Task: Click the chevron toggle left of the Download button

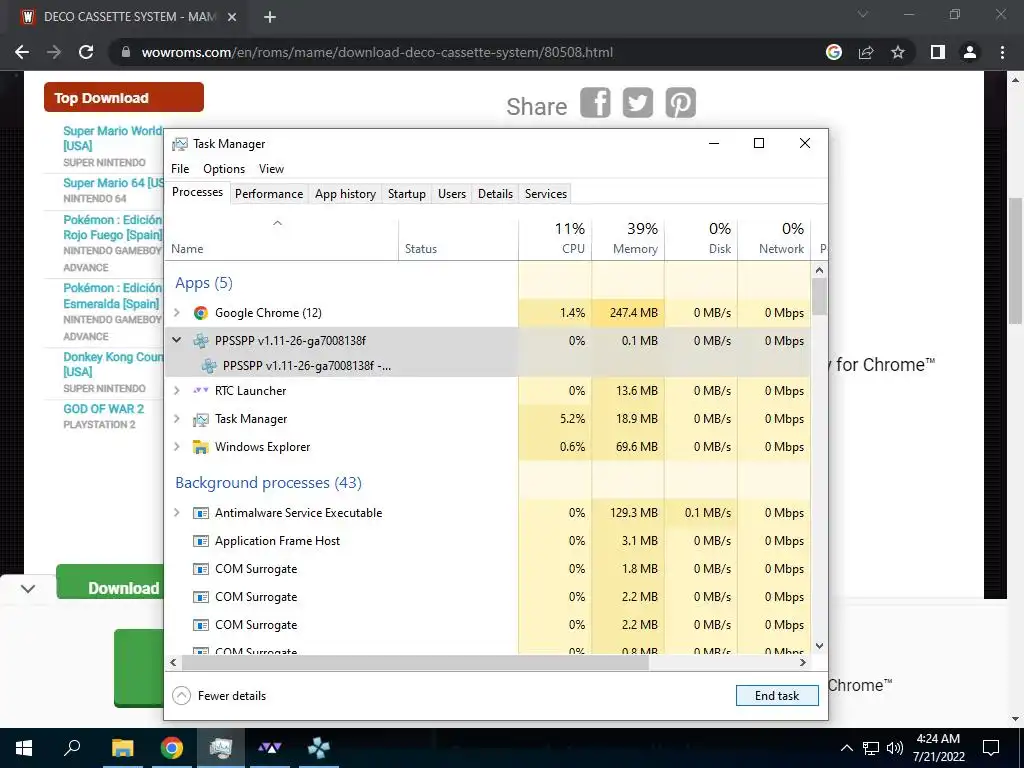Action: (x=28, y=588)
